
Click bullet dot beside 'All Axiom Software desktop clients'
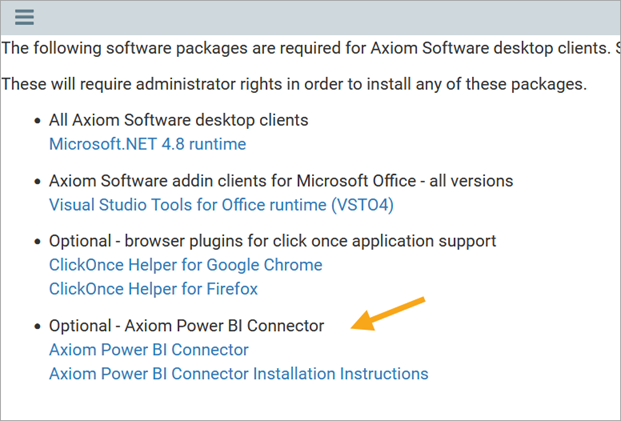click(x=38, y=121)
